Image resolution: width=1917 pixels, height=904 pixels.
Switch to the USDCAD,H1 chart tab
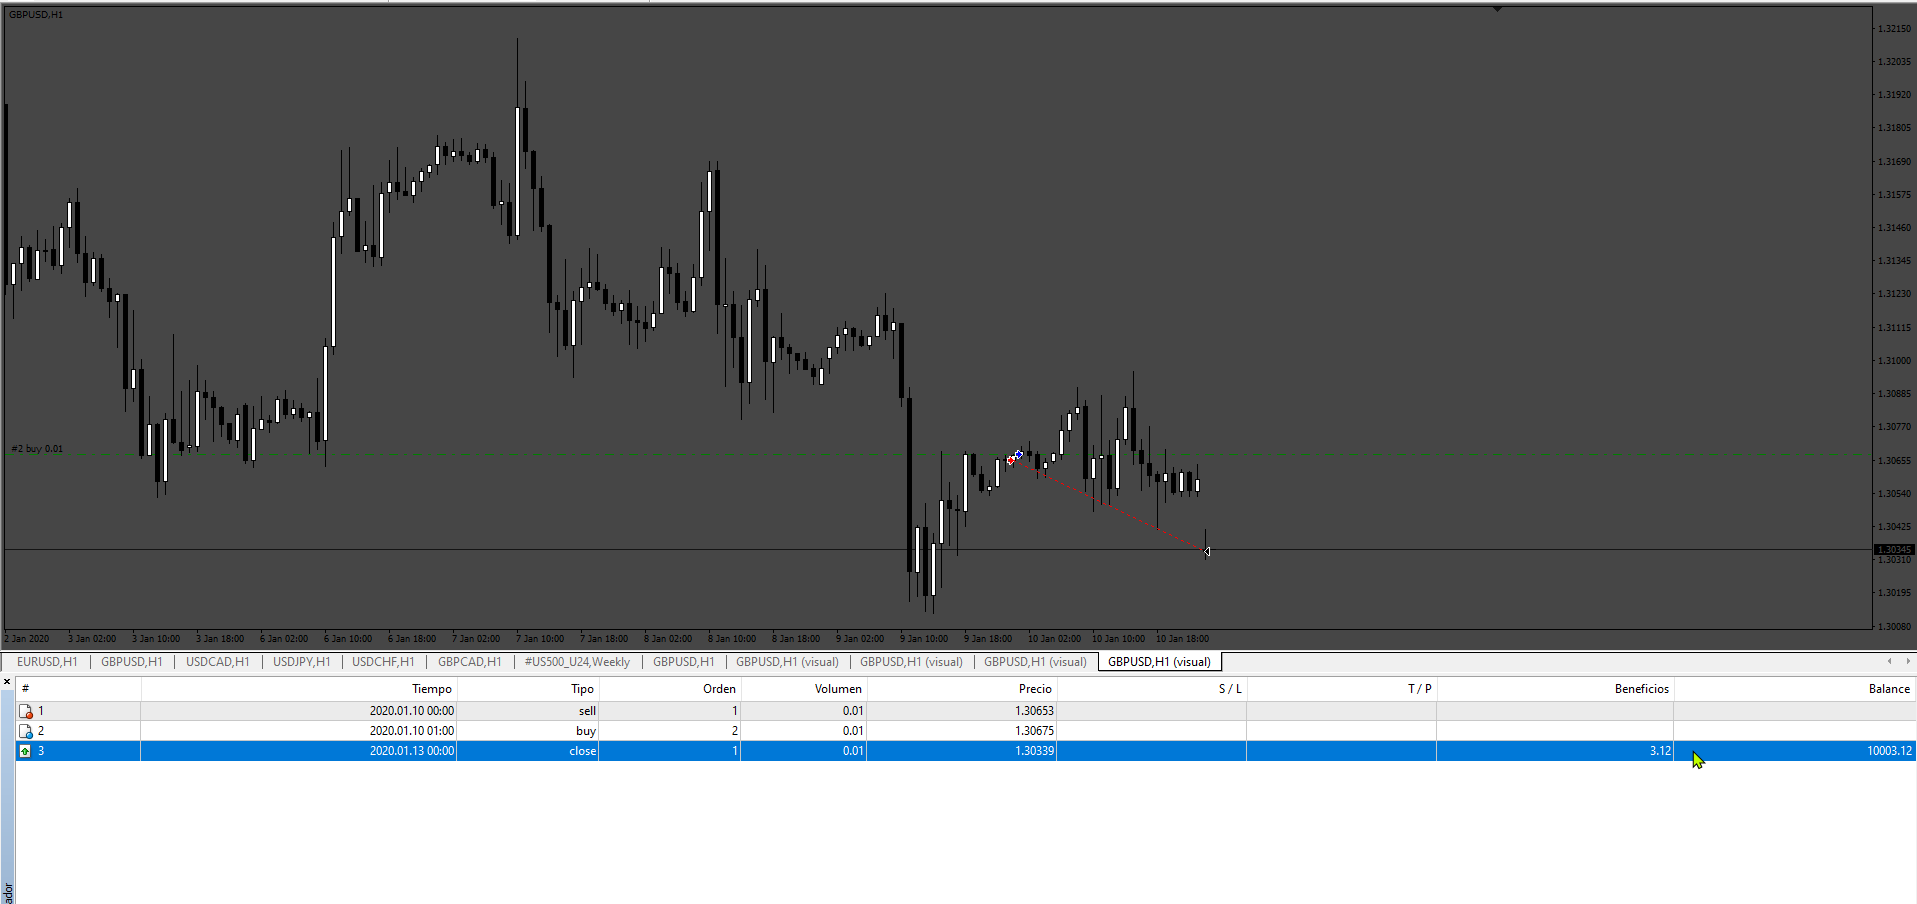(218, 662)
